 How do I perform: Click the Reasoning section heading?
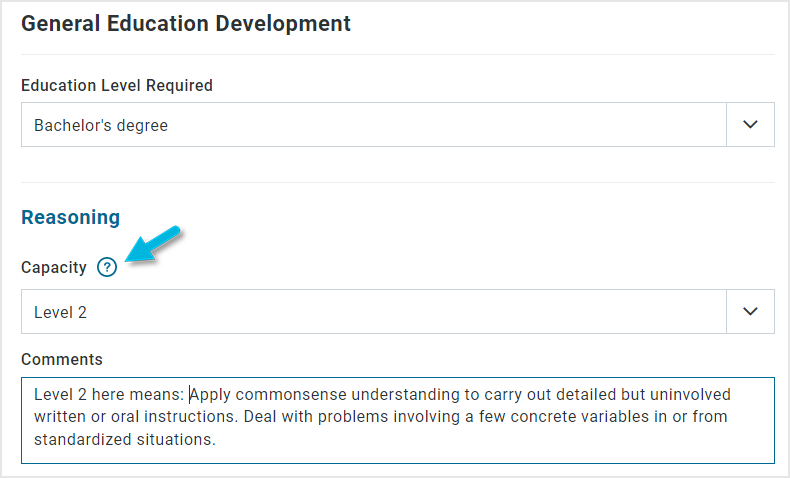(71, 217)
